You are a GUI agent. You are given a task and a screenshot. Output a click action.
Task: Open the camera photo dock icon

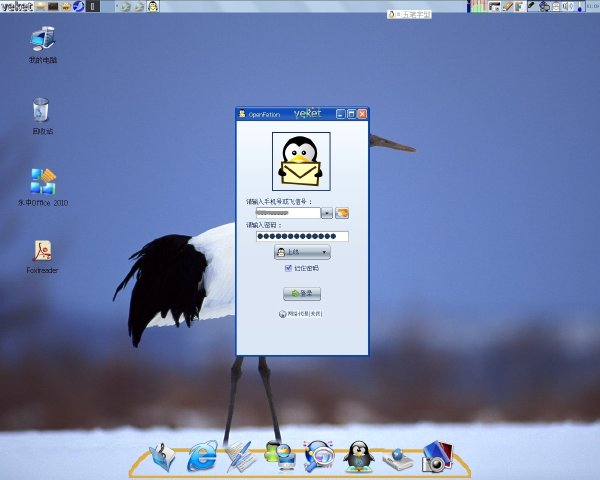438,456
